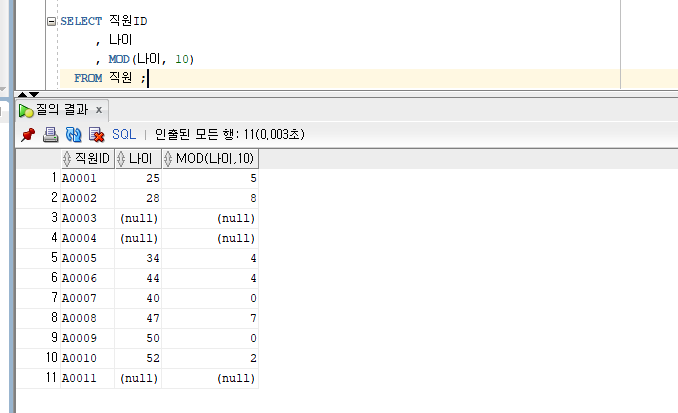Viewport: 678px width, 413px height.
Task: Click age value 25 in row A0001
Action: [x=138, y=178]
